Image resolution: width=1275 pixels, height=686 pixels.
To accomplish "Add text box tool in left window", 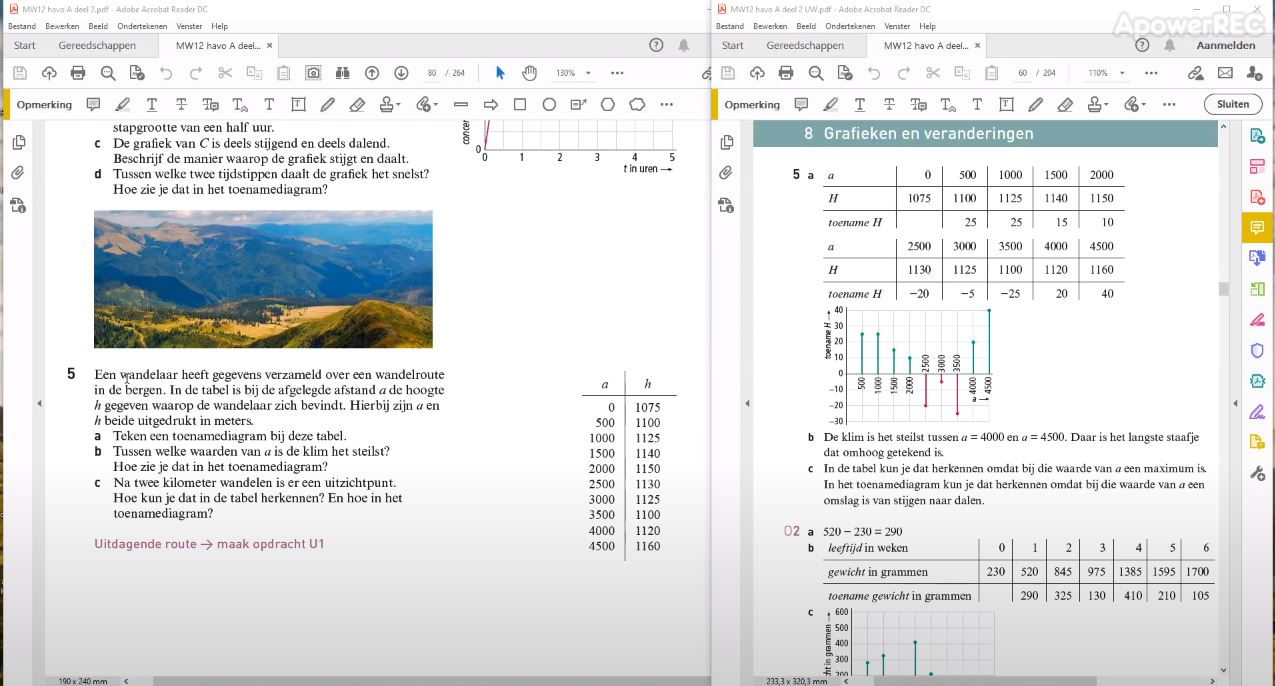I will [298, 104].
